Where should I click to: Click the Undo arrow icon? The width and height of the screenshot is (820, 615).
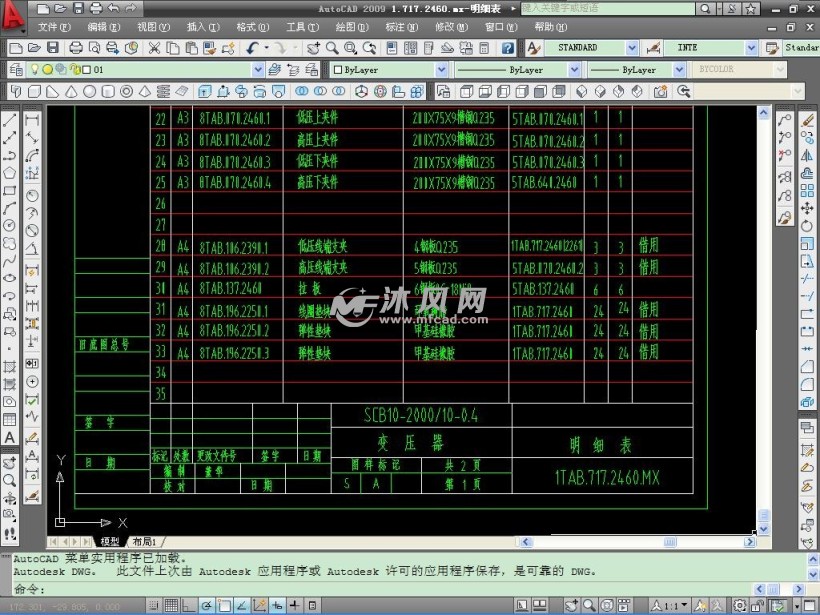point(252,48)
